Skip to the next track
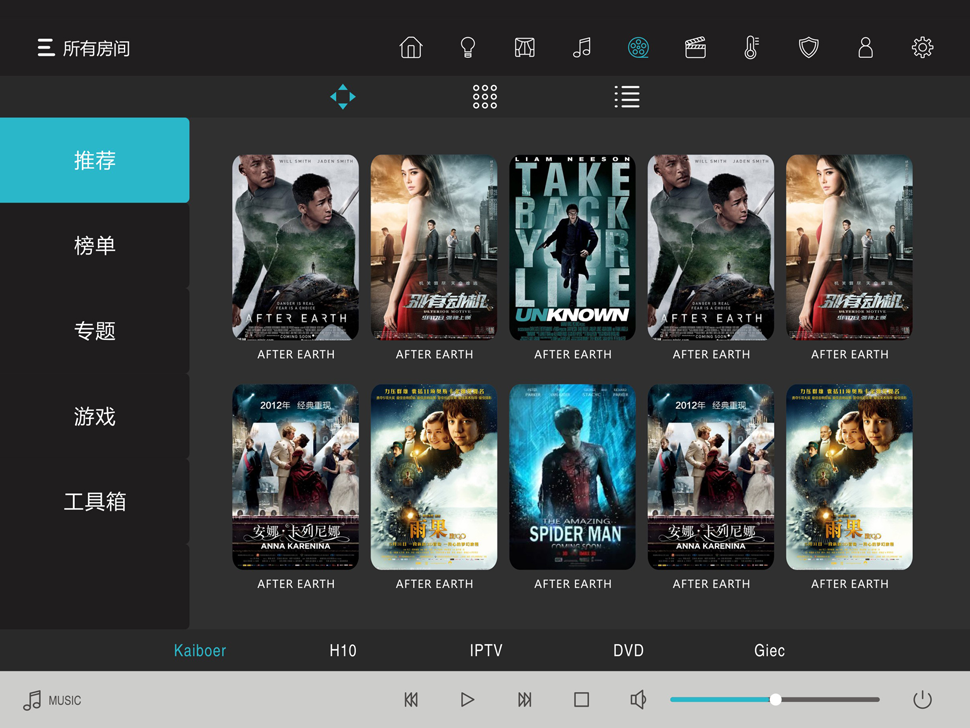The height and width of the screenshot is (728, 970). (x=525, y=700)
